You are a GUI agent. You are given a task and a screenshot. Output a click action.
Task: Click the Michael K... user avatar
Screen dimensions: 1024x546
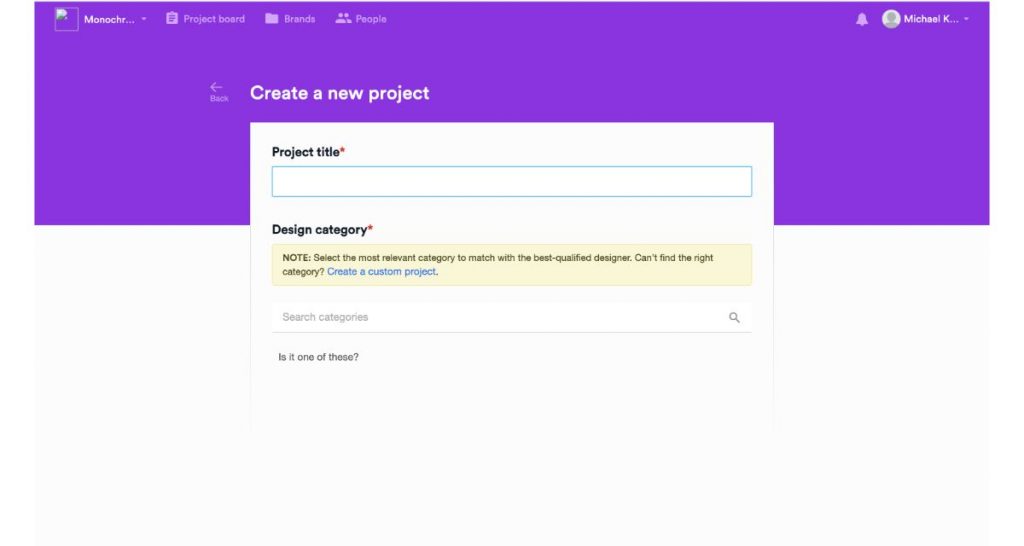click(x=891, y=19)
